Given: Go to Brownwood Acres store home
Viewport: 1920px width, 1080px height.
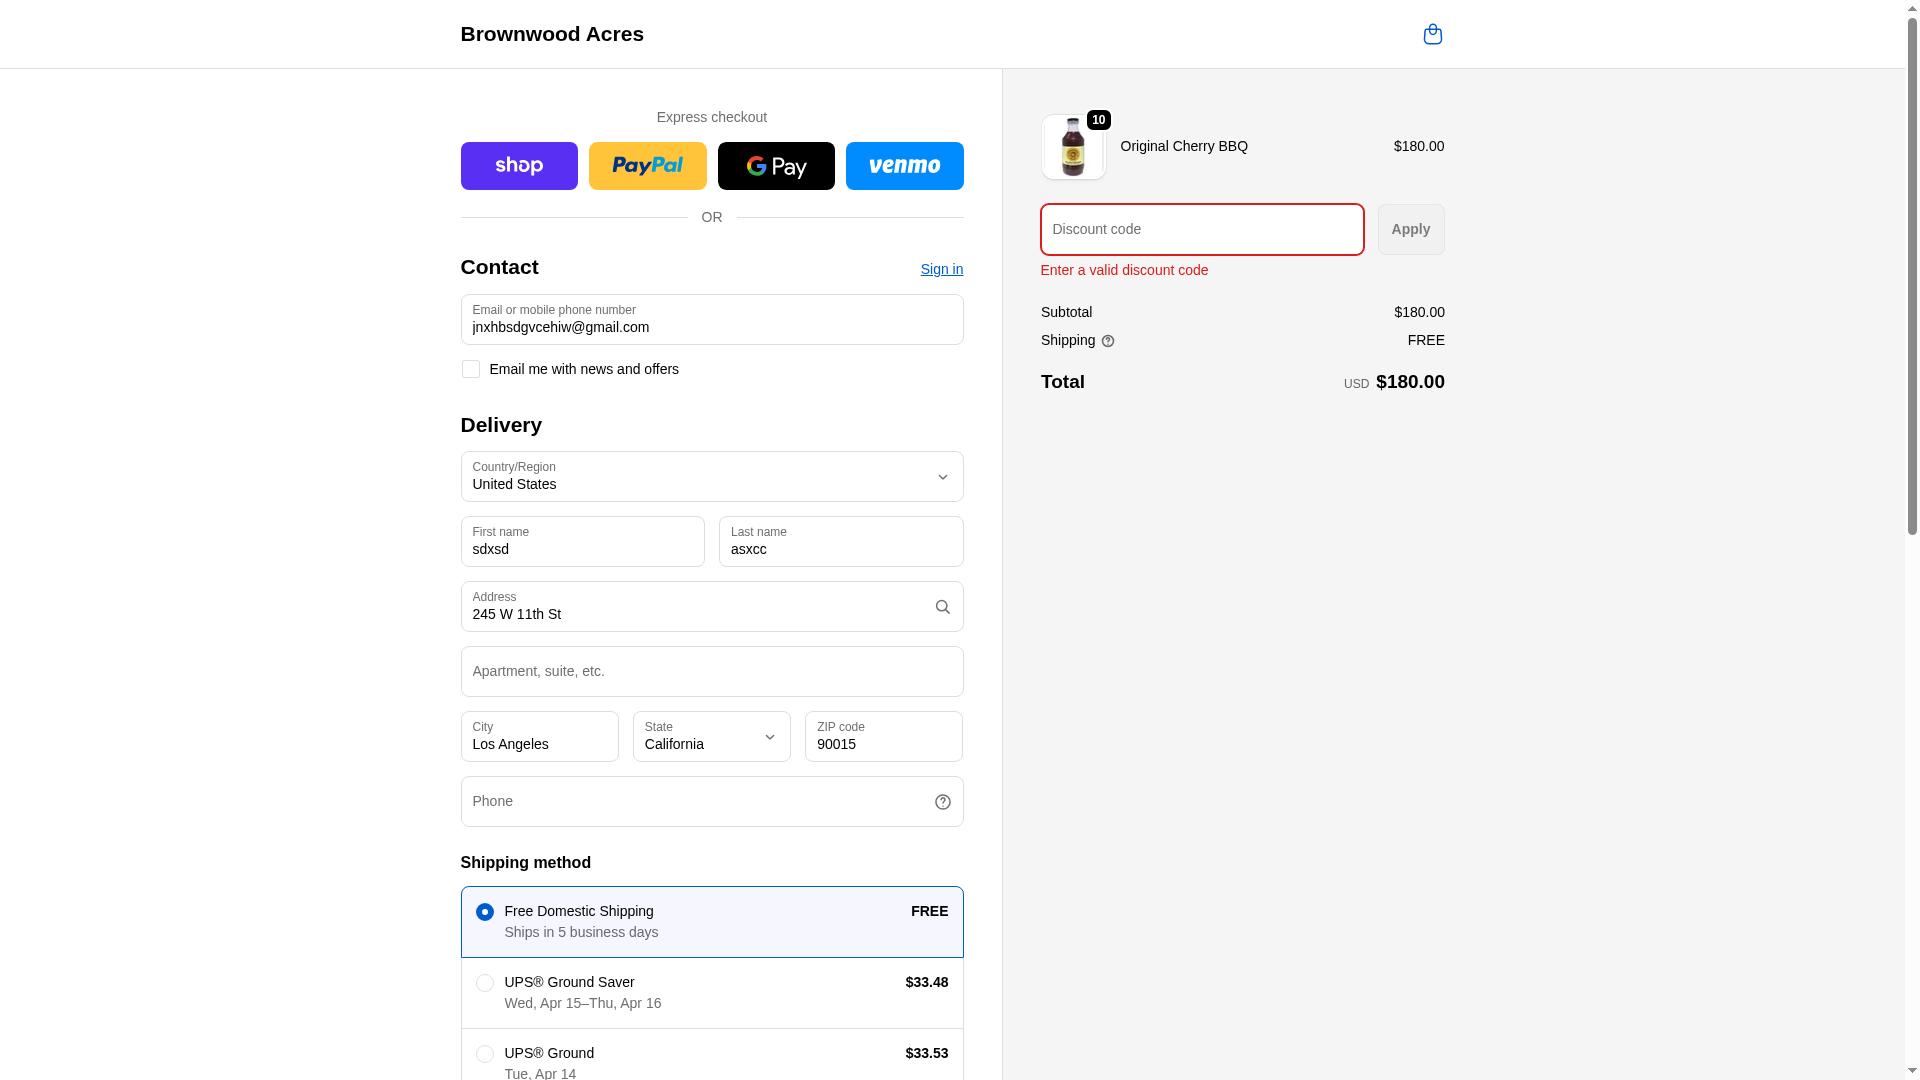Looking at the screenshot, I should click(552, 34).
